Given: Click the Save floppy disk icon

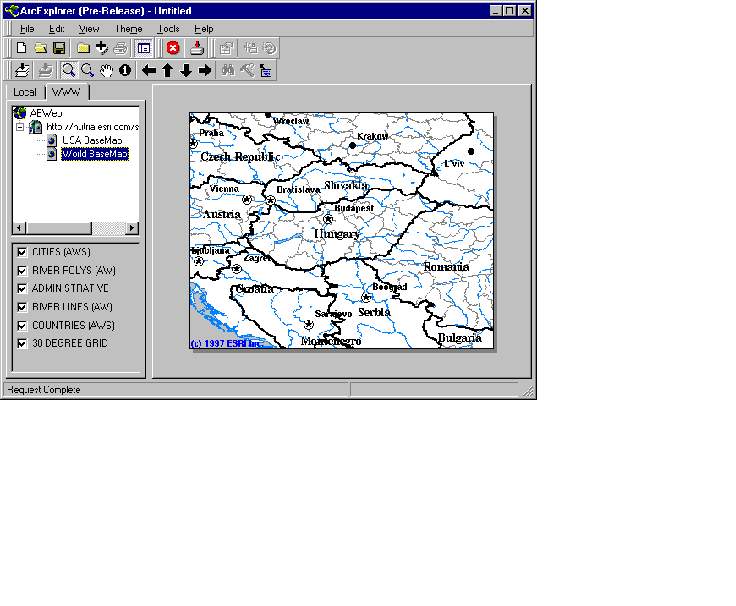Looking at the screenshot, I should (59, 48).
